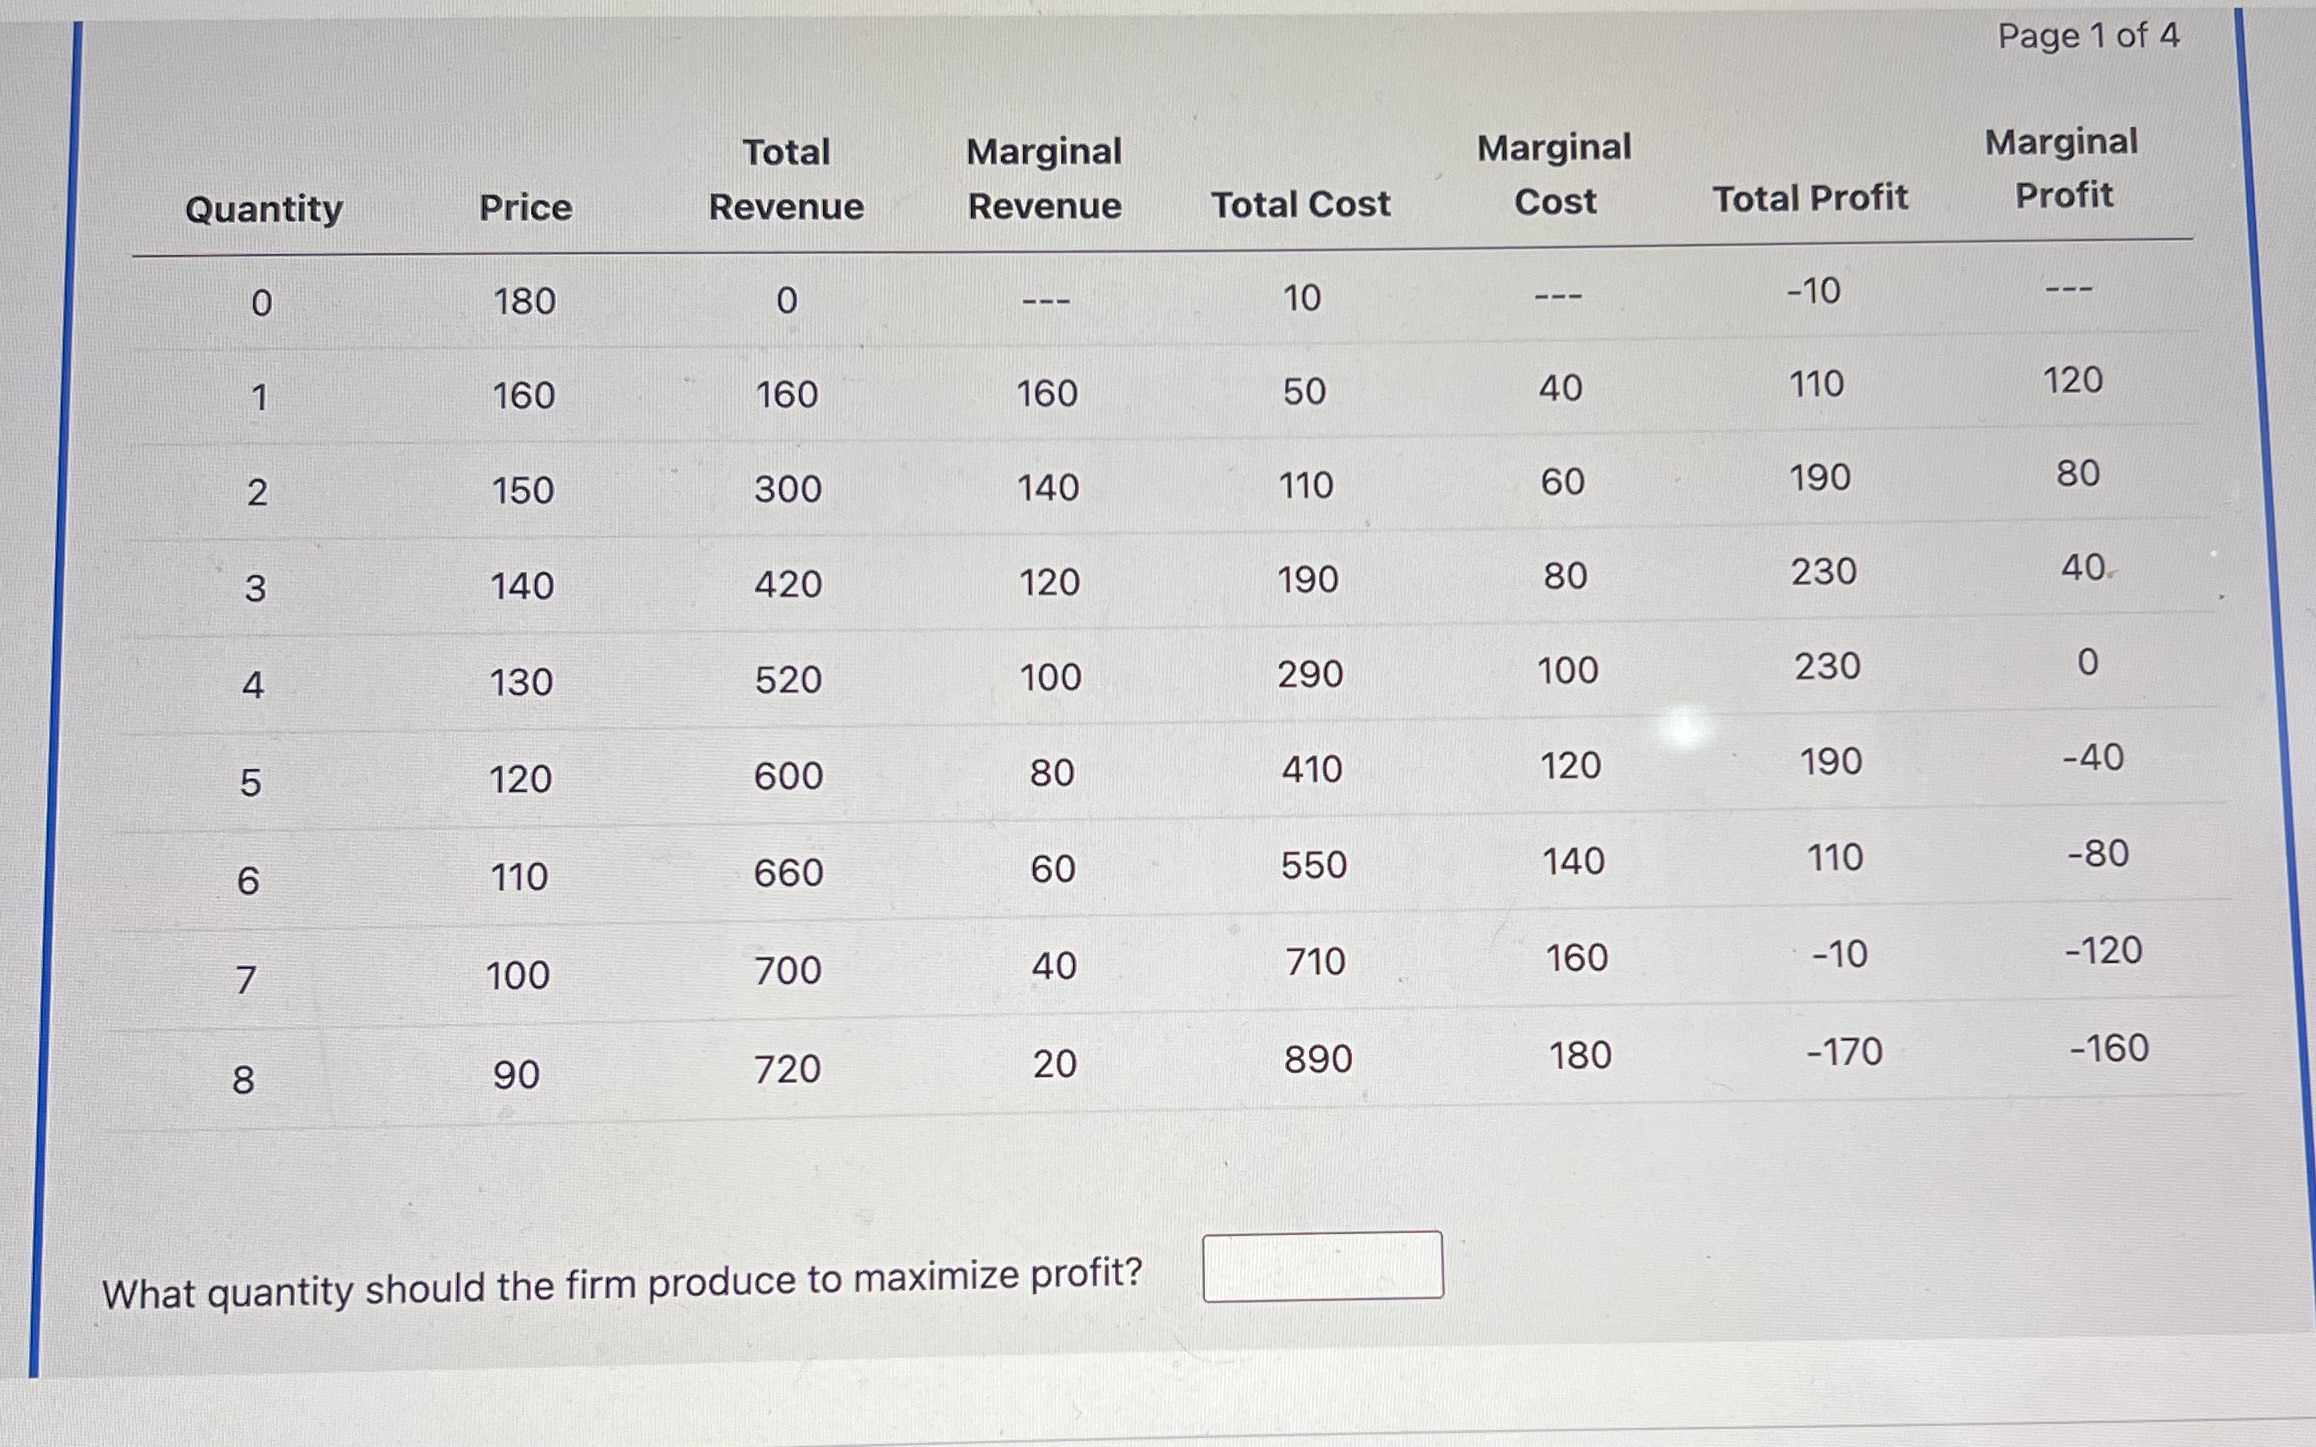
Task: Click the Quantity column header
Action: point(264,209)
